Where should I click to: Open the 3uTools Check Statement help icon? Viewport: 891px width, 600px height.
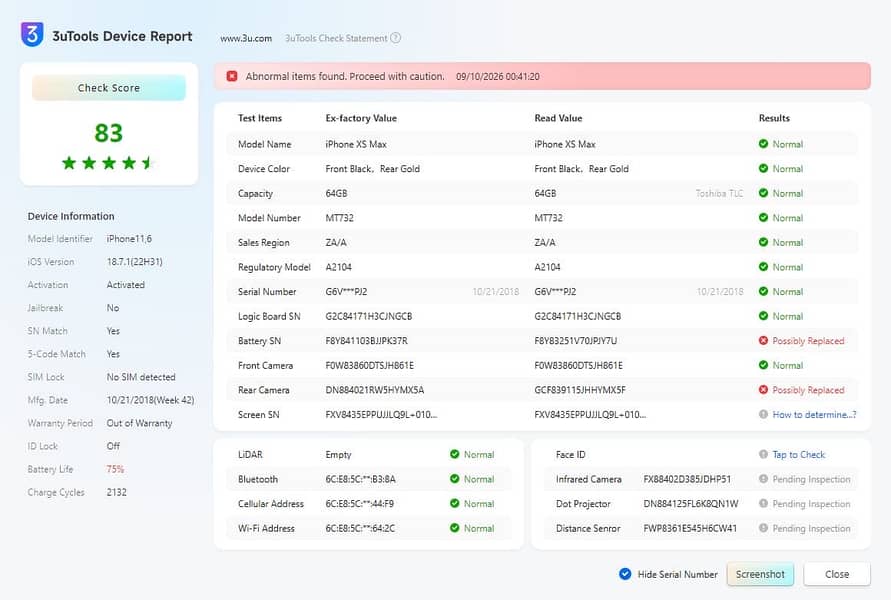click(x=395, y=38)
